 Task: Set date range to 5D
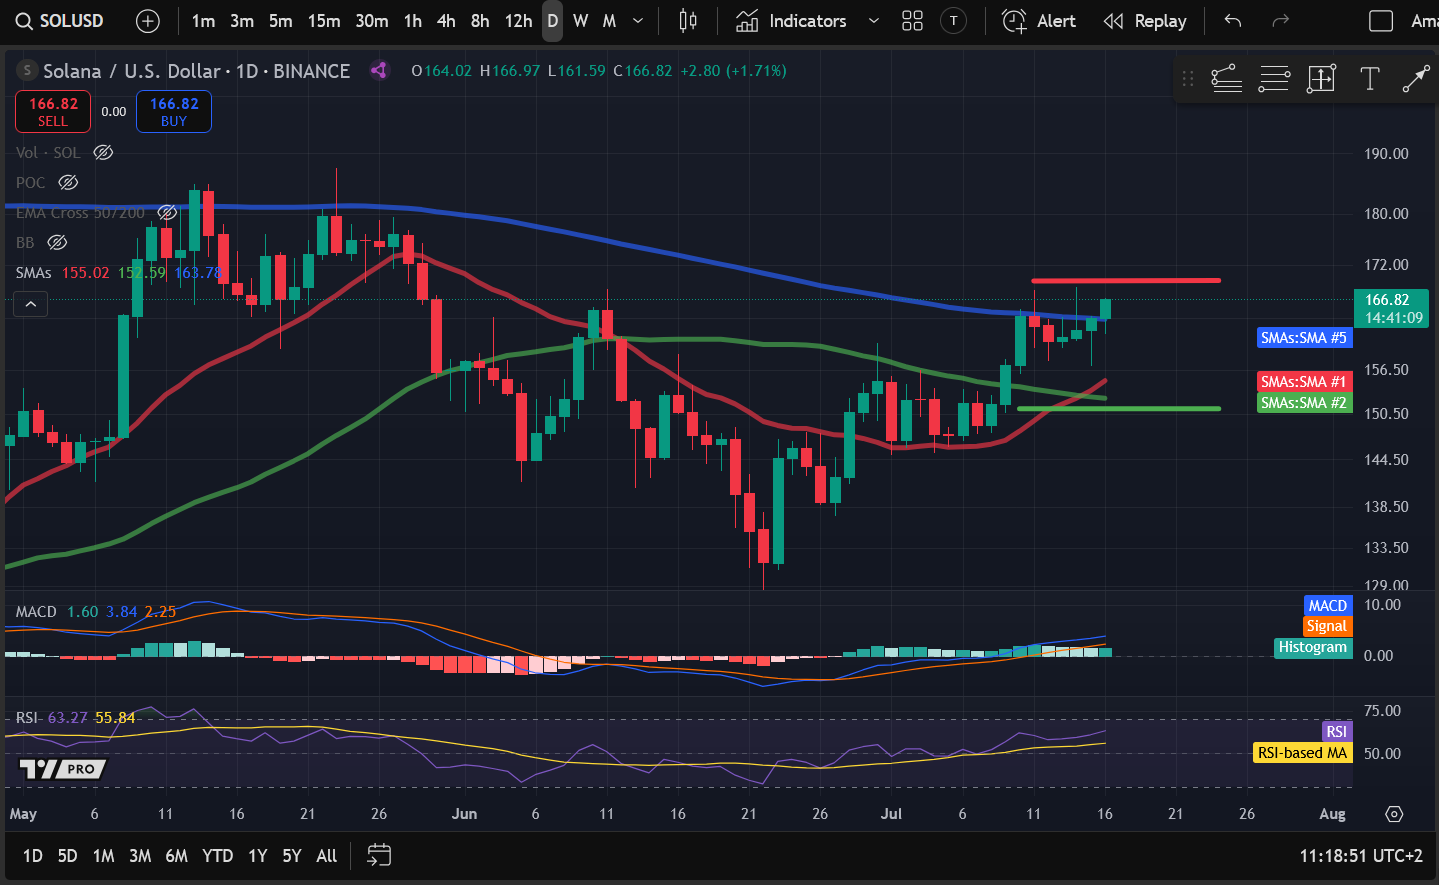coord(67,855)
